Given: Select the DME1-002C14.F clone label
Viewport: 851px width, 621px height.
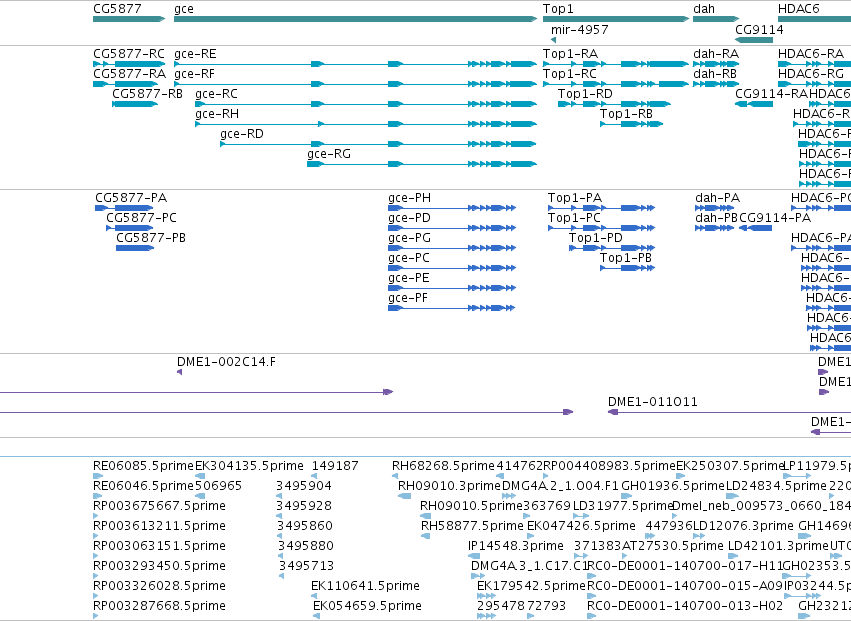Looking at the screenshot, I should click(226, 362).
